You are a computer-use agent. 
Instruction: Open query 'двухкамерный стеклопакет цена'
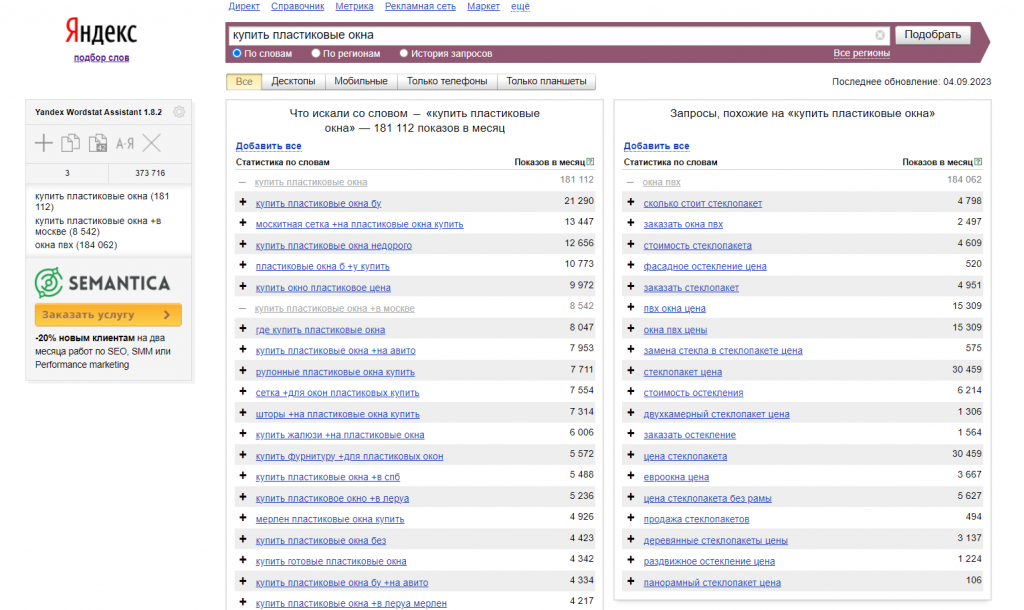point(716,414)
